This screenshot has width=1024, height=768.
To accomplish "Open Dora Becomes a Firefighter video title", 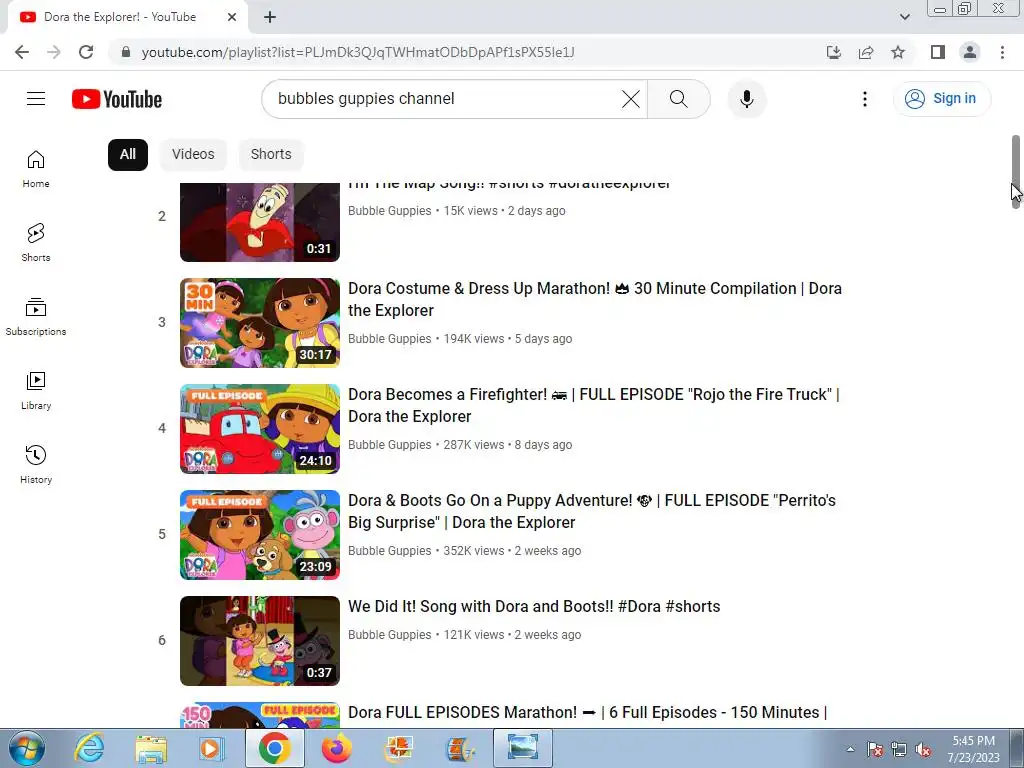I will [593, 405].
